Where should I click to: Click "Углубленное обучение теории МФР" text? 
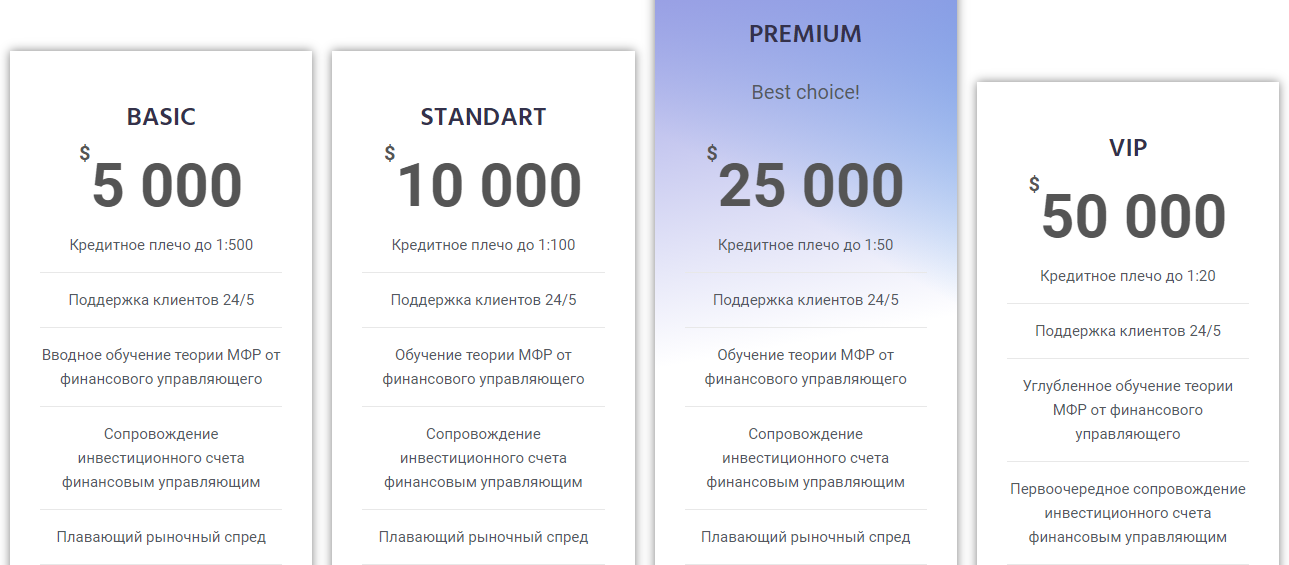1128,410
